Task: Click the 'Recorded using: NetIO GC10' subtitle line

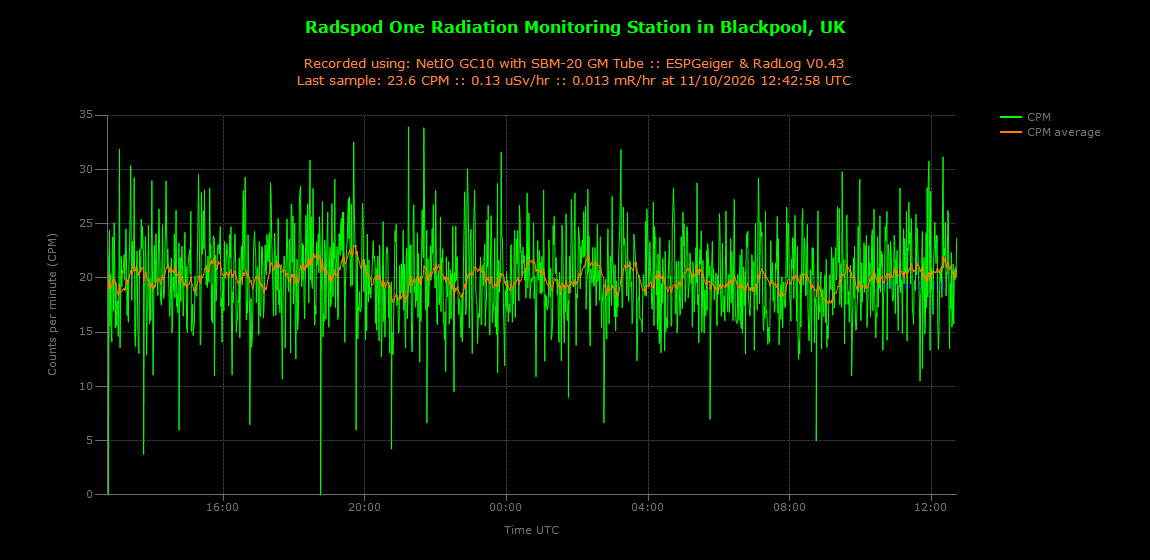Action: tap(575, 64)
